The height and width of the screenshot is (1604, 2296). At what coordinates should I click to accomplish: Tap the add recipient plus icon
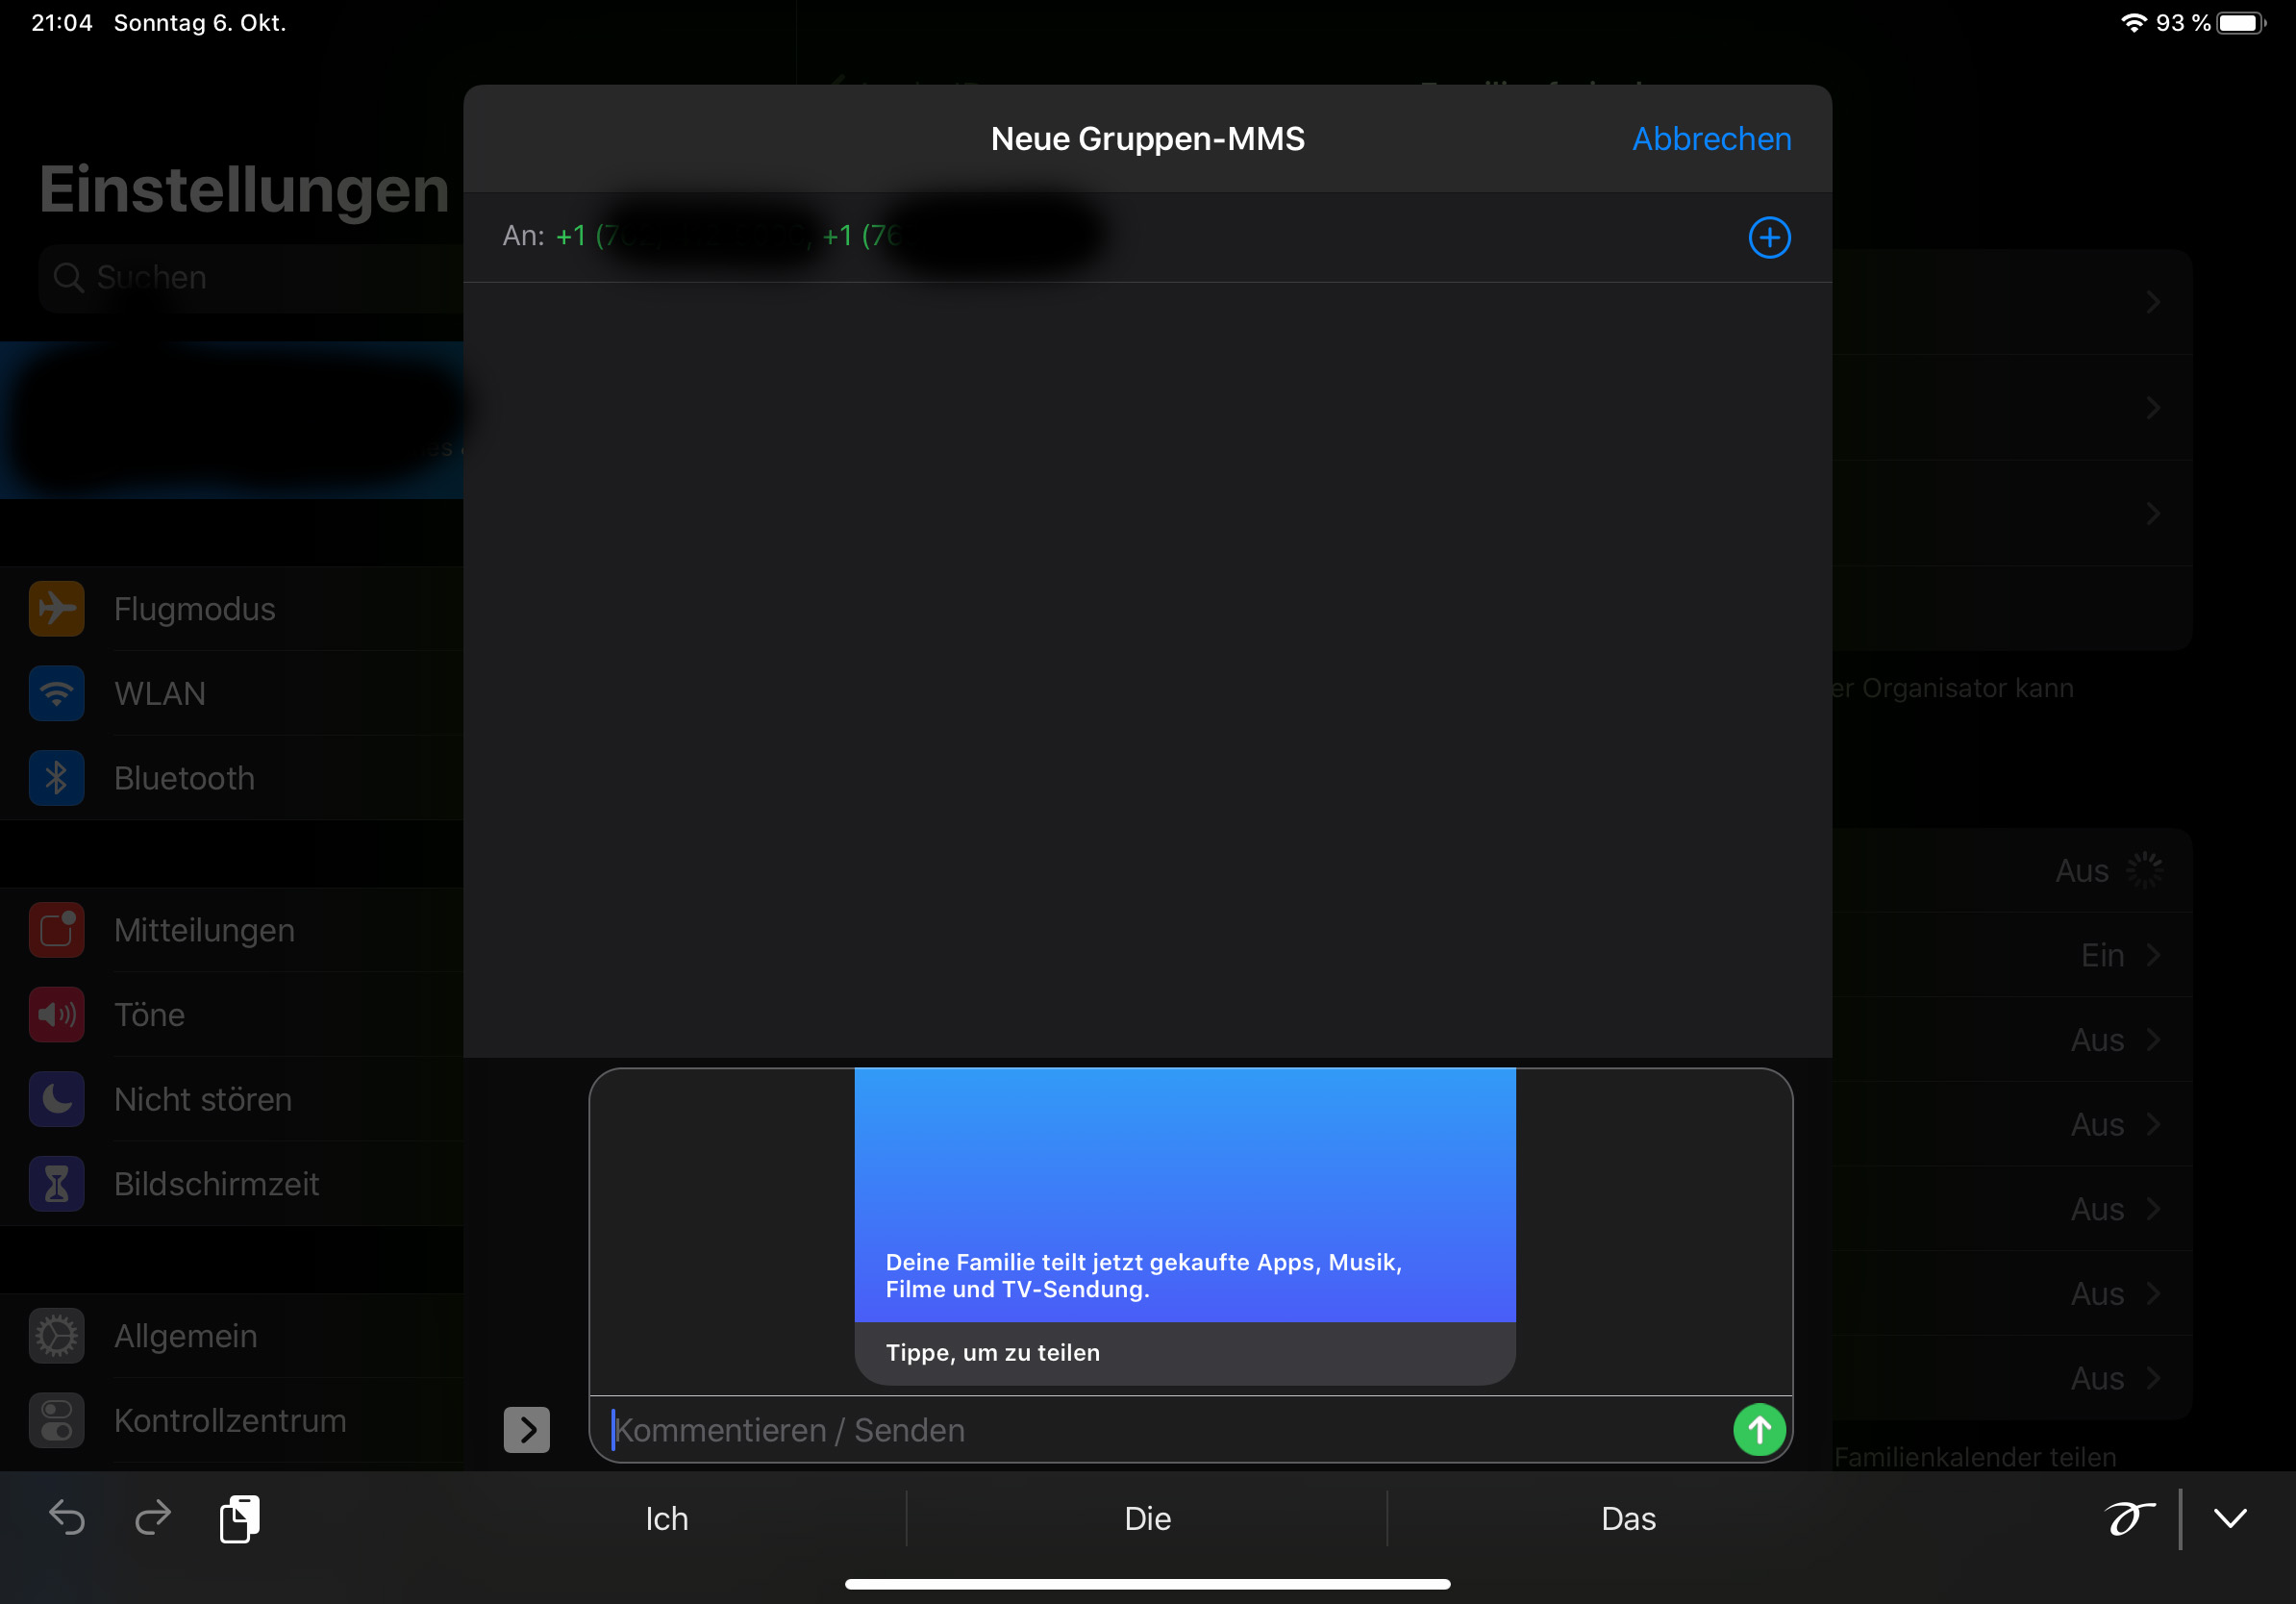(x=1768, y=238)
